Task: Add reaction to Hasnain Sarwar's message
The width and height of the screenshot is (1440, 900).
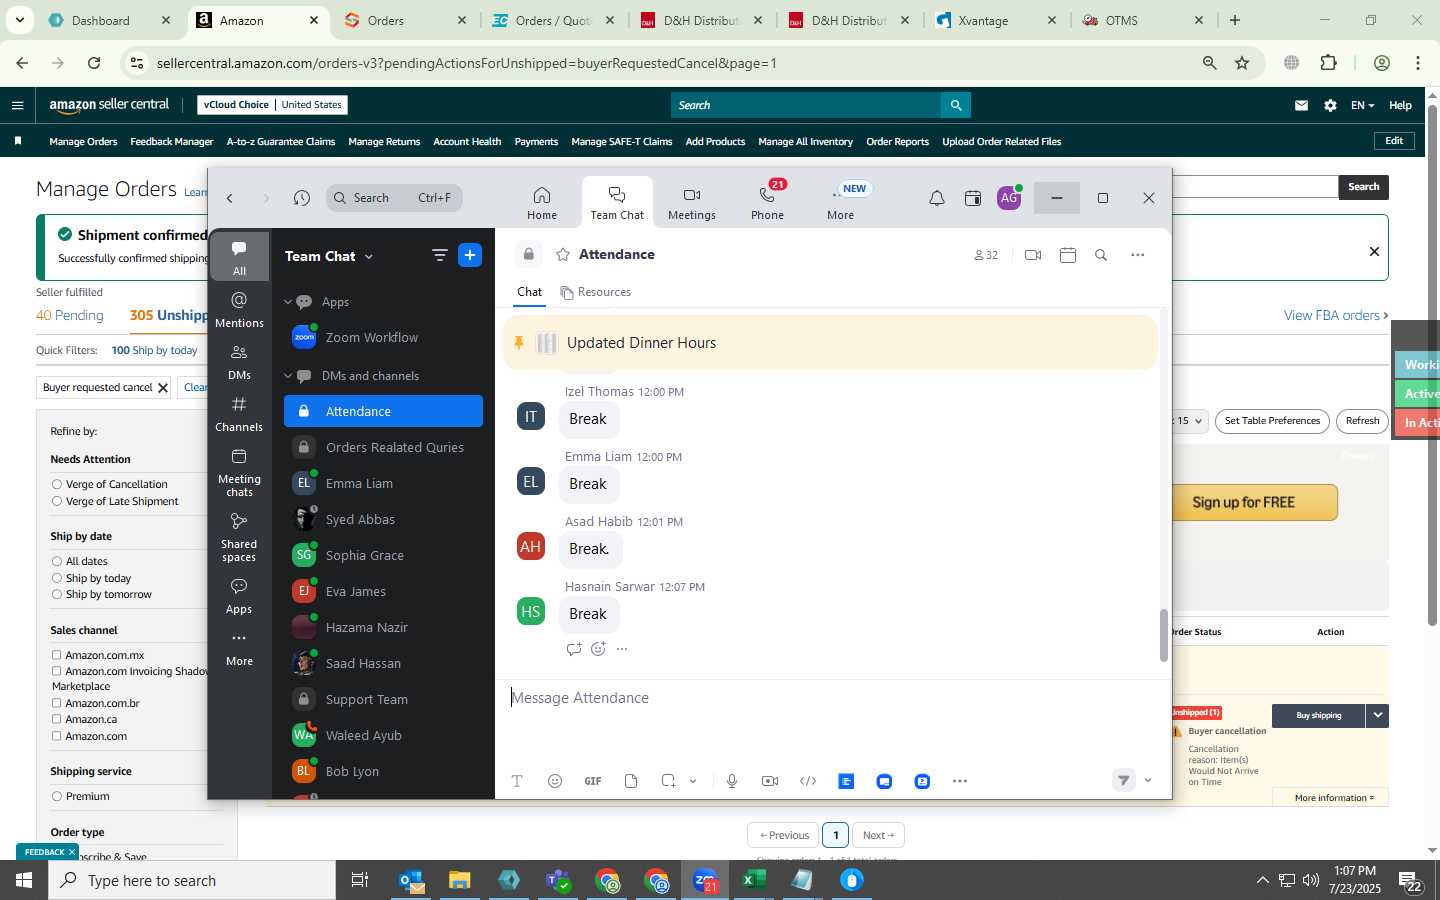Action: tap(598, 649)
